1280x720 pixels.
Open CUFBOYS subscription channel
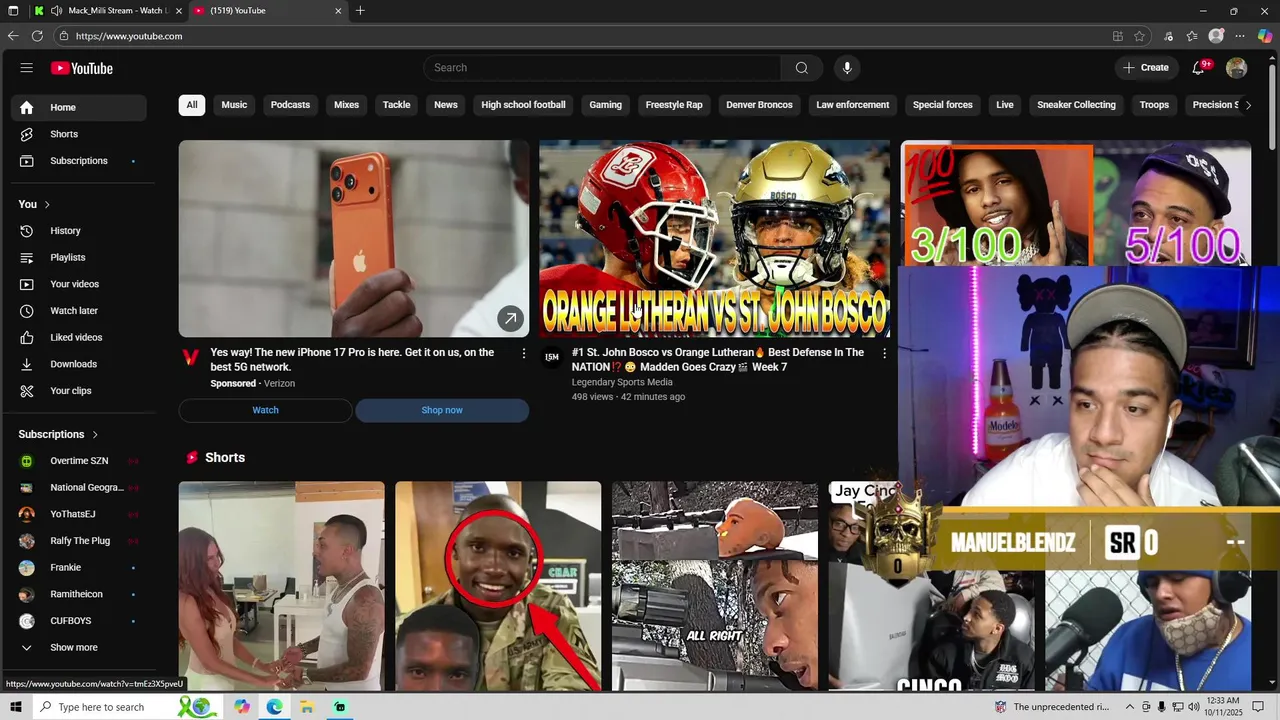pyautogui.click(x=79, y=621)
